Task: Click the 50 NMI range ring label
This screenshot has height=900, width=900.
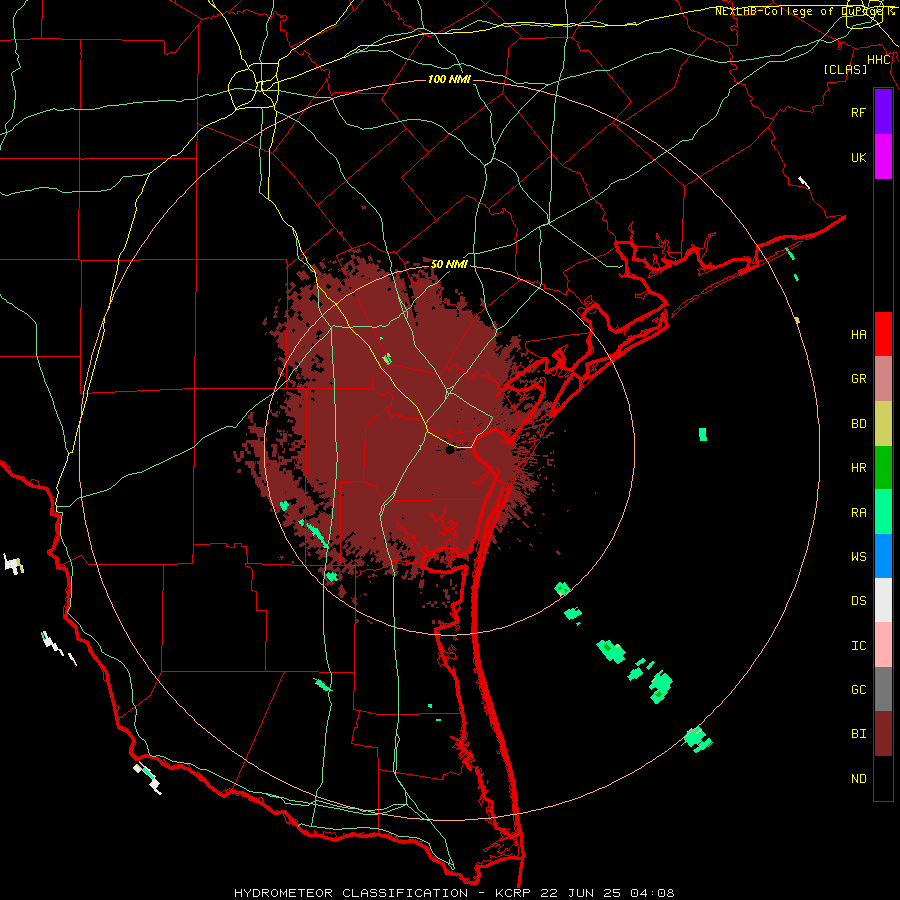Action: pyautogui.click(x=449, y=264)
